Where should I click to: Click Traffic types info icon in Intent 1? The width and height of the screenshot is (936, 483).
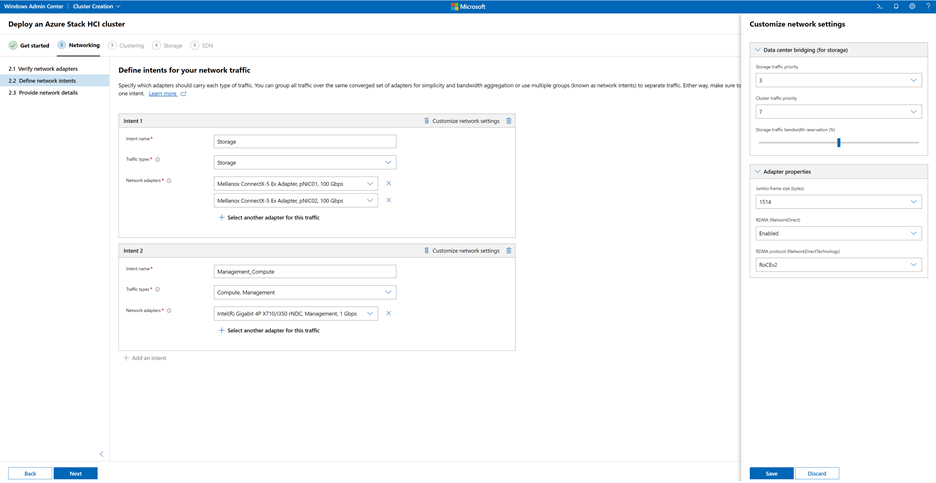158,159
